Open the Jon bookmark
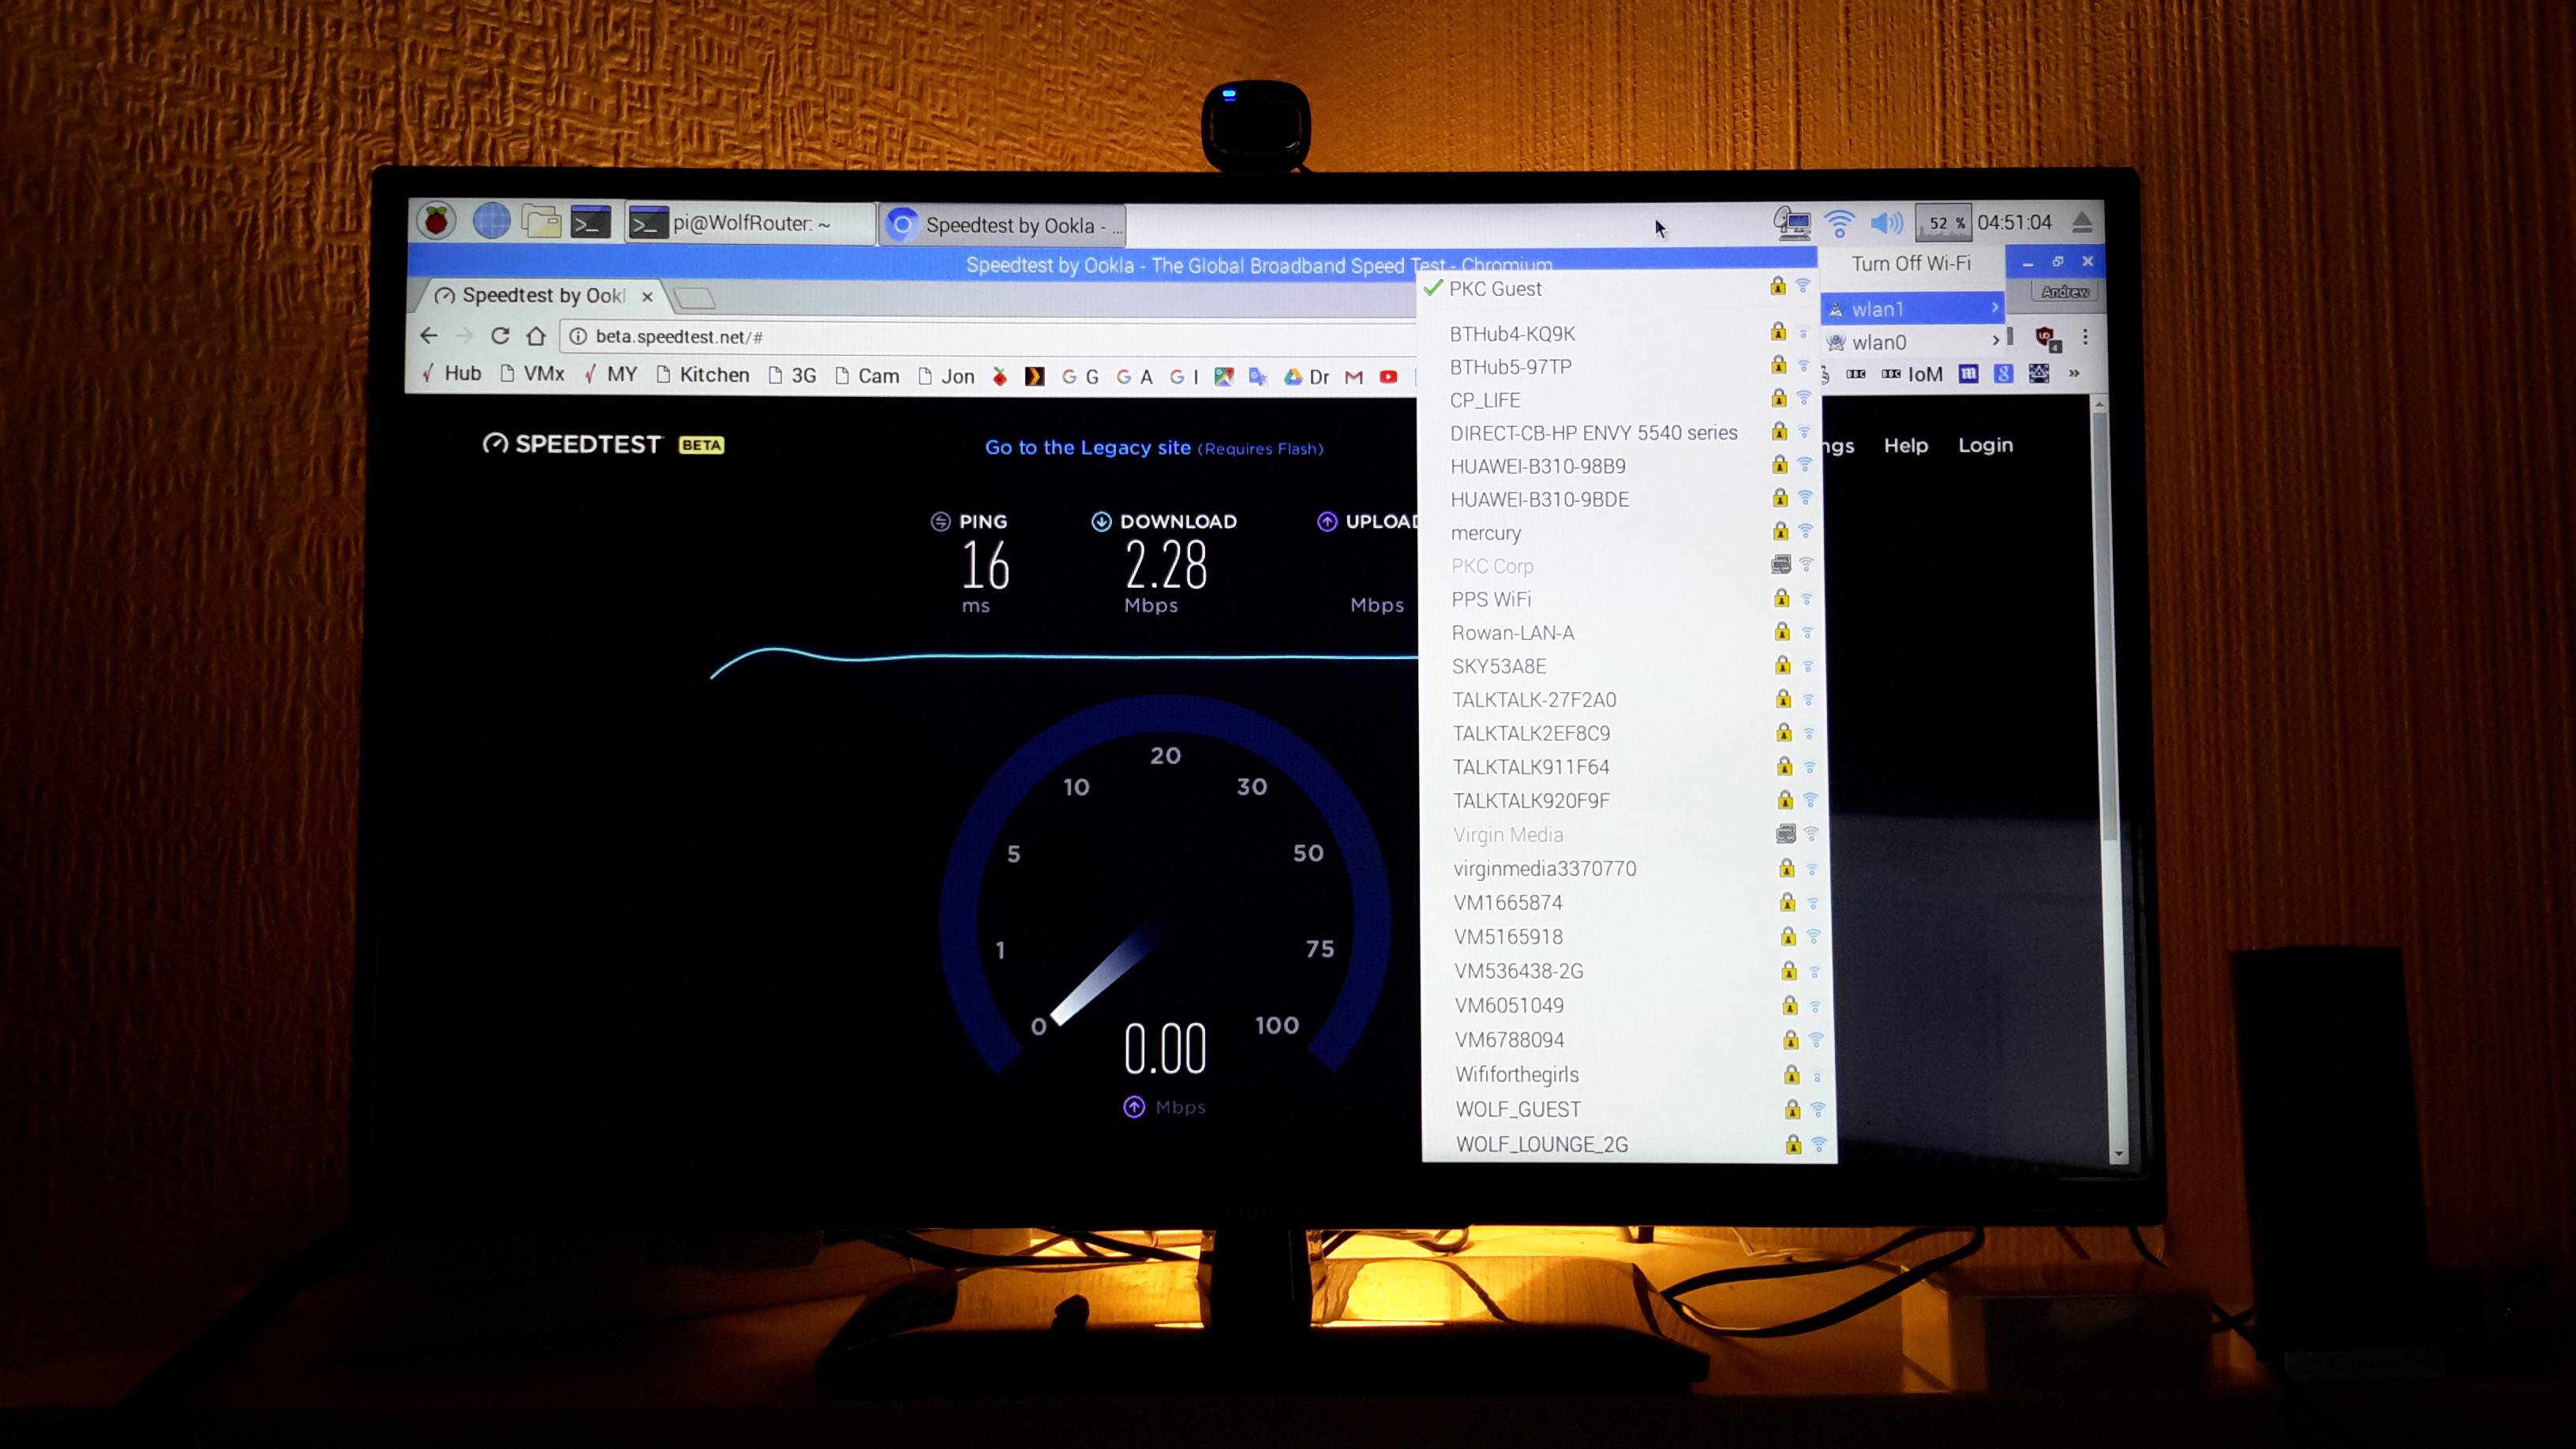The width and height of the screenshot is (2576, 1449). tap(946, 376)
